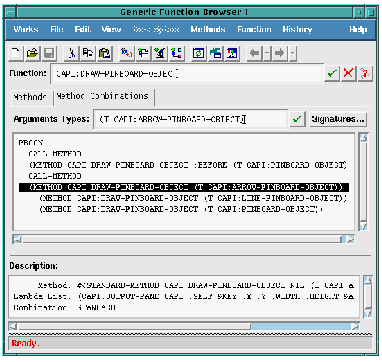Click down arrow of Description vertical scrollbar
The width and height of the screenshot is (382, 362).
[x=368, y=313]
